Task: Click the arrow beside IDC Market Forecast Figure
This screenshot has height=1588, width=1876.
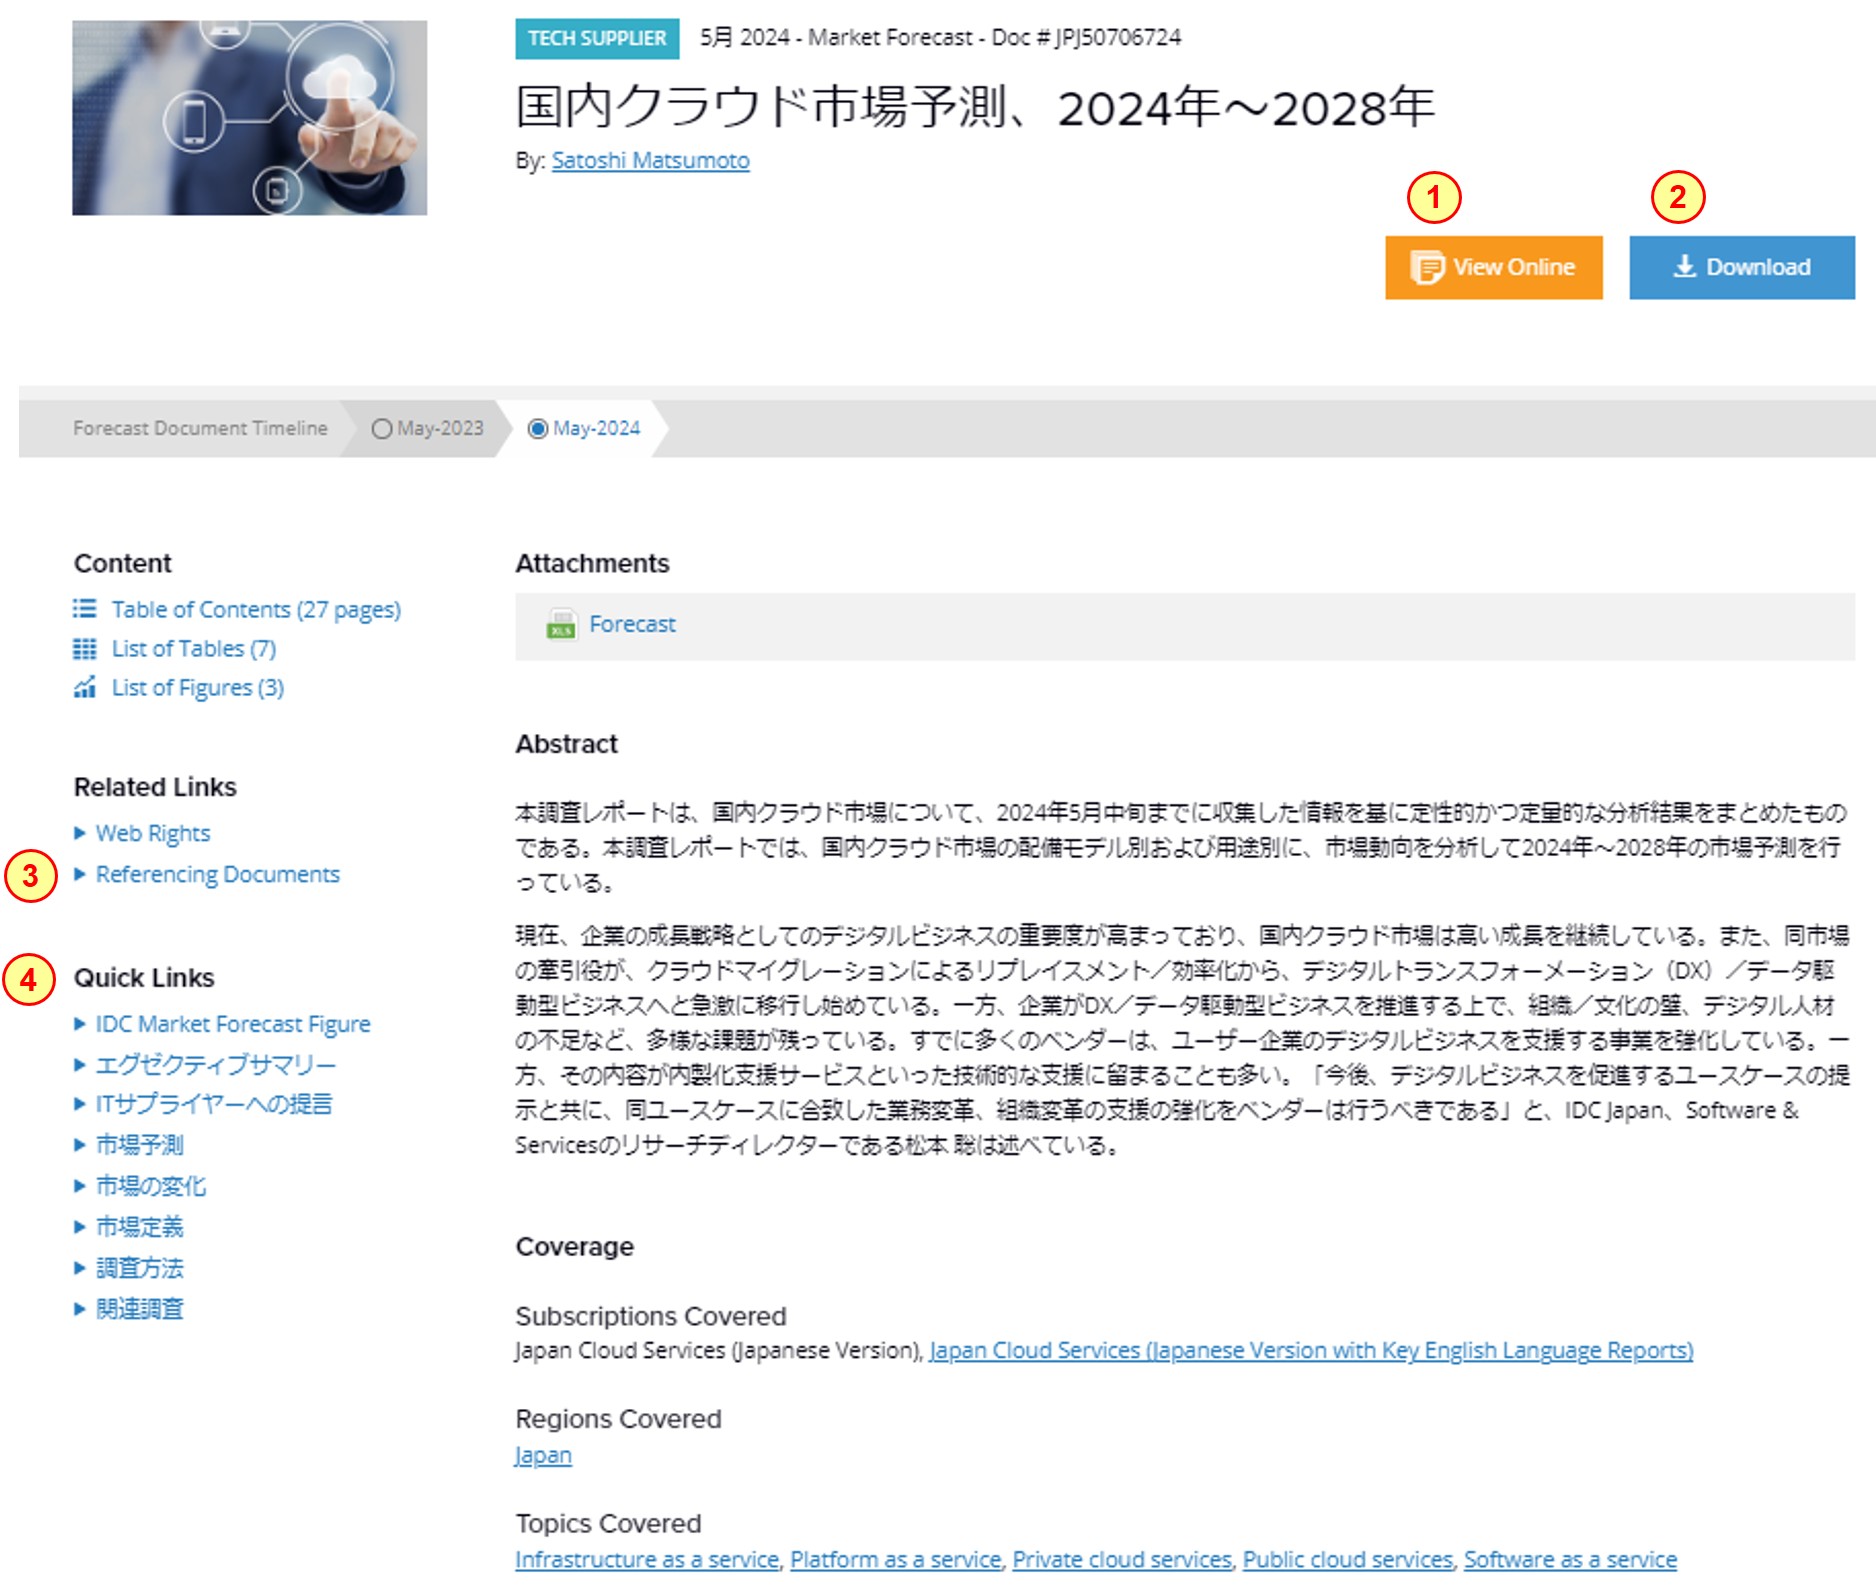Action: point(80,1023)
